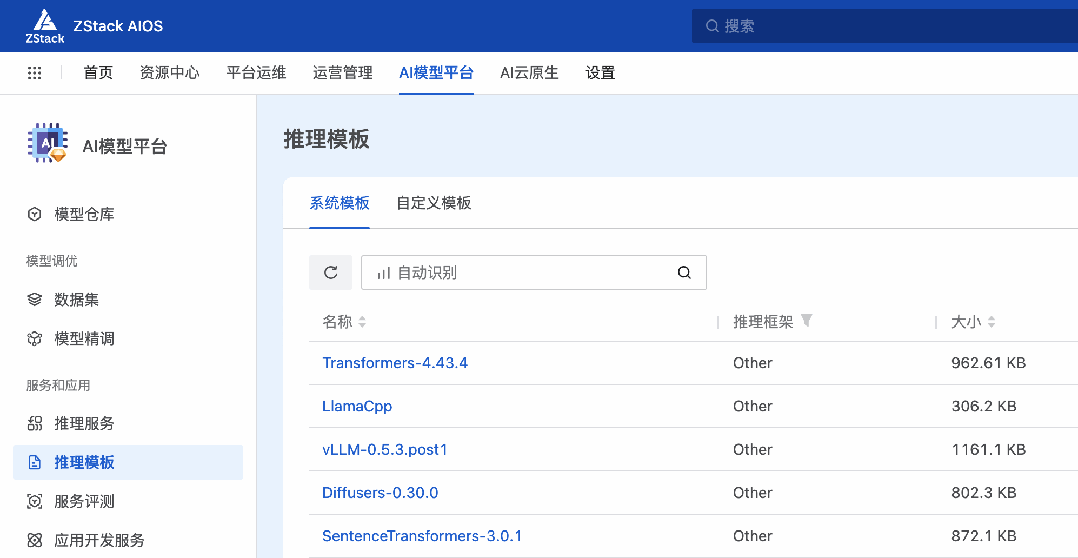
Task: Switch to the 自定义模板 tab
Action: coord(433,203)
